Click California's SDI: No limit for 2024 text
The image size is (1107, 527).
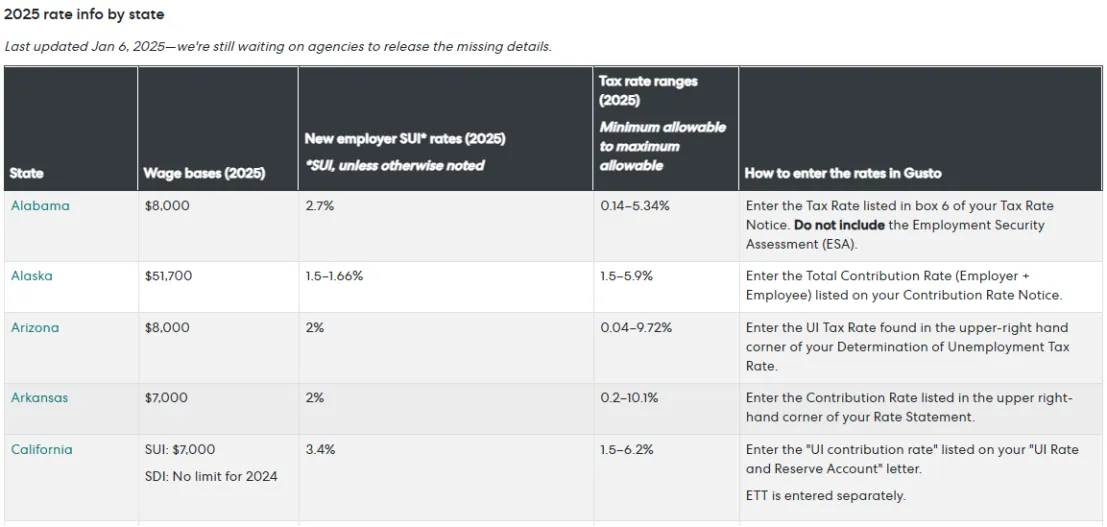211,477
